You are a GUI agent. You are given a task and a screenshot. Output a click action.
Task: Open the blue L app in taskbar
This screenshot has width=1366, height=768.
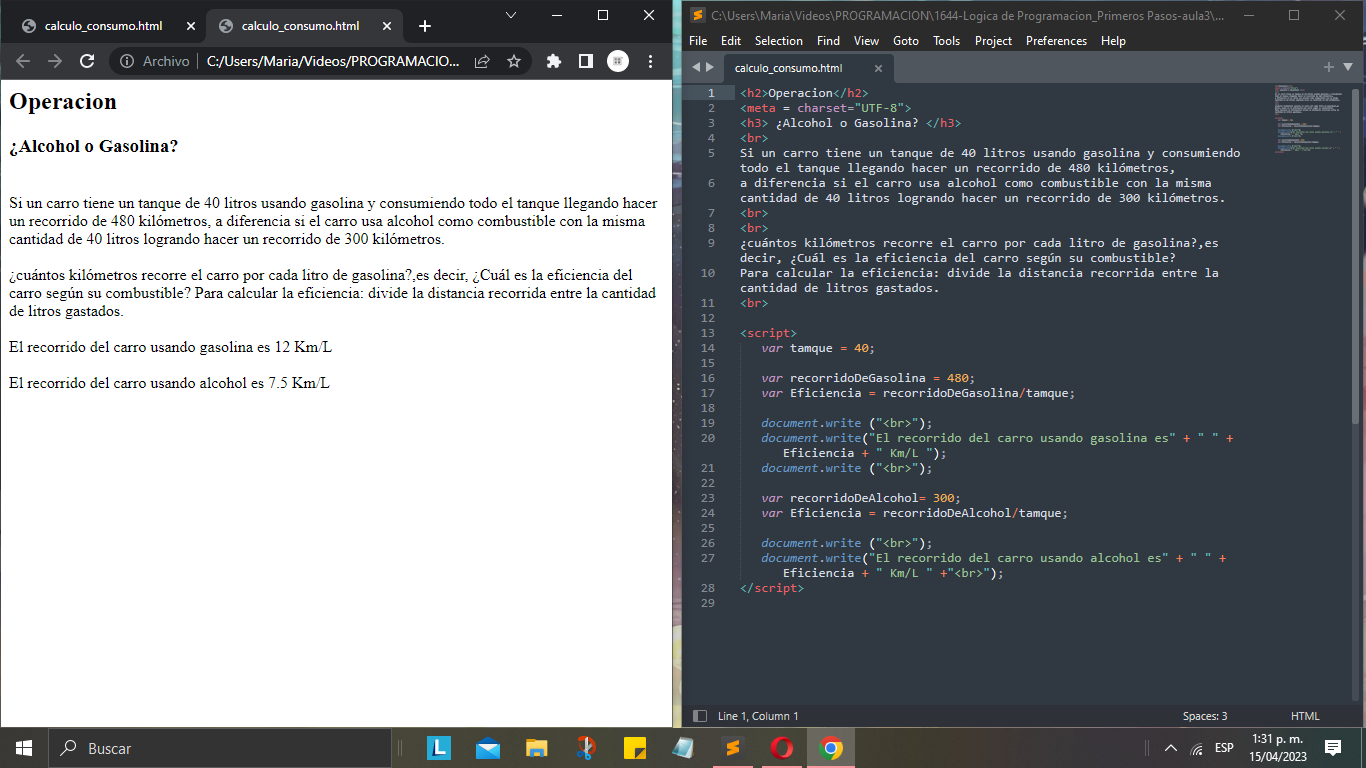439,748
